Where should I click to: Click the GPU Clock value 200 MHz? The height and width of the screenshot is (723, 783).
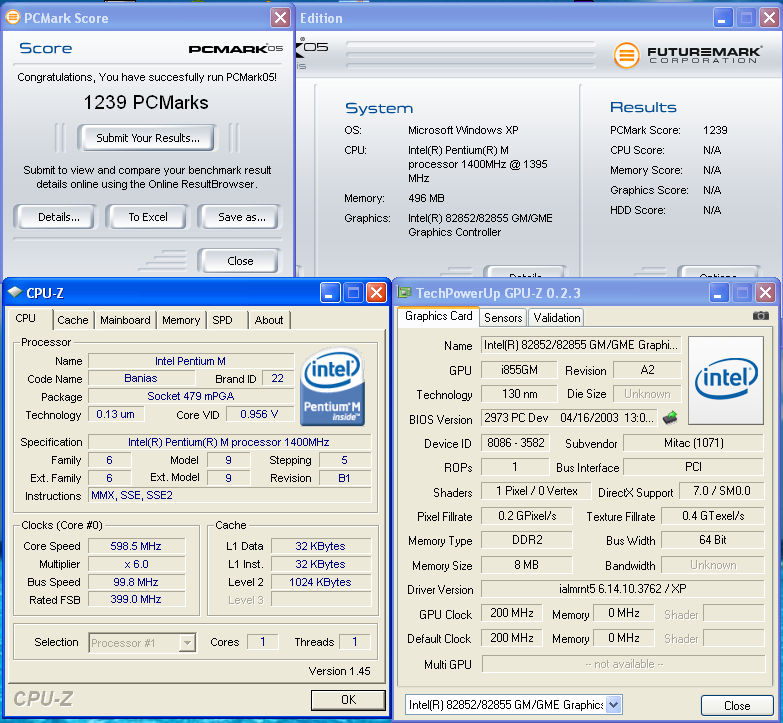pyautogui.click(x=512, y=613)
